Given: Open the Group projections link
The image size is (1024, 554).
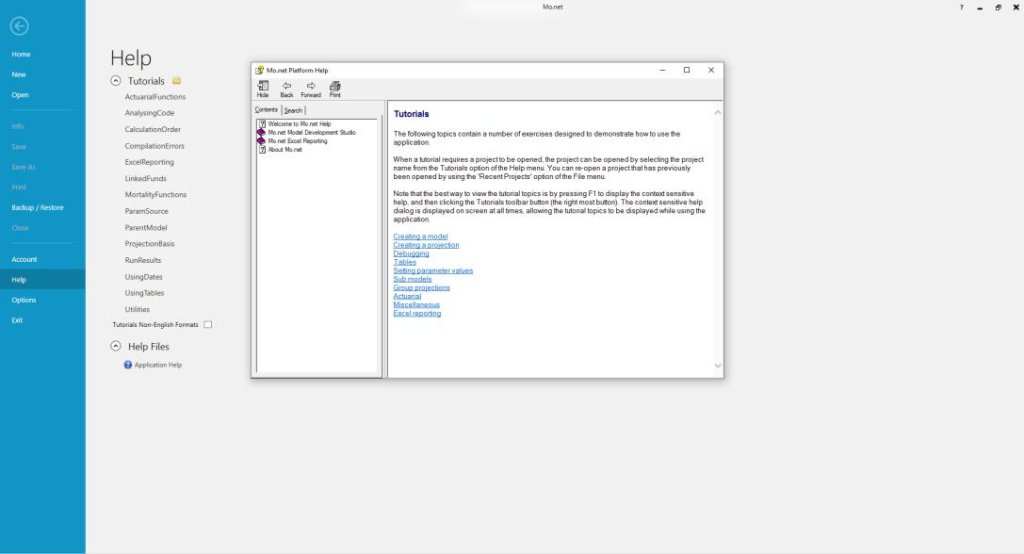Looking at the screenshot, I should tap(421, 287).
